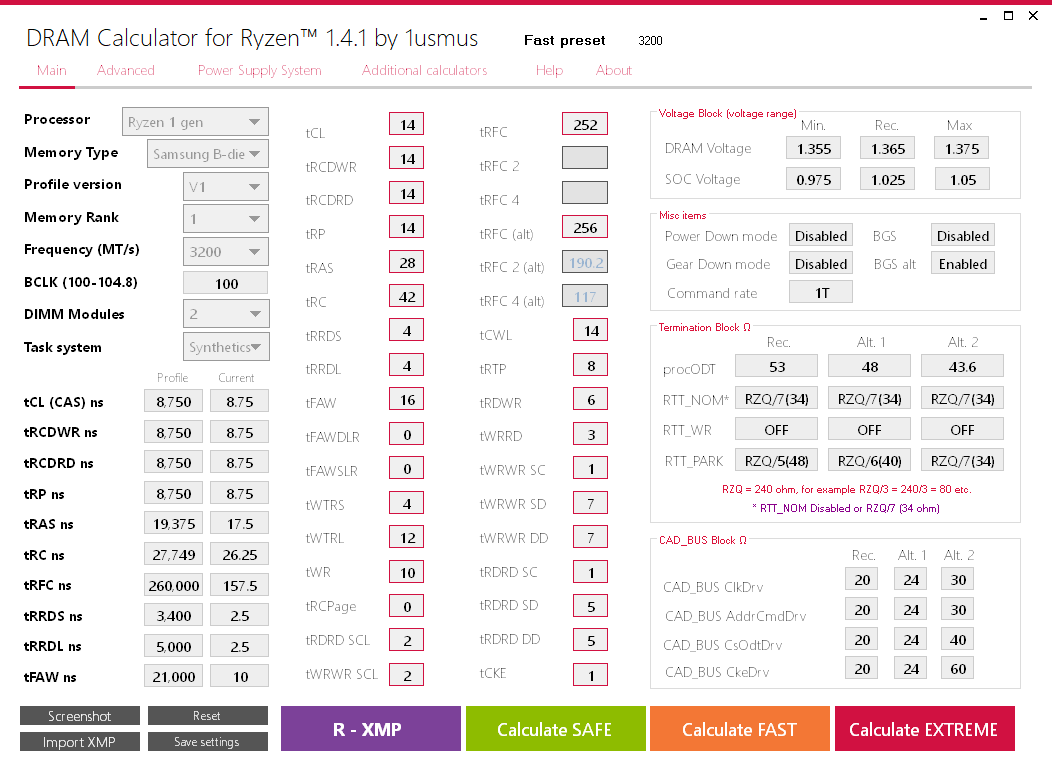1052x771 pixels.
Task: Click the BGS alt Enabled value
Action: pos(962,264)
